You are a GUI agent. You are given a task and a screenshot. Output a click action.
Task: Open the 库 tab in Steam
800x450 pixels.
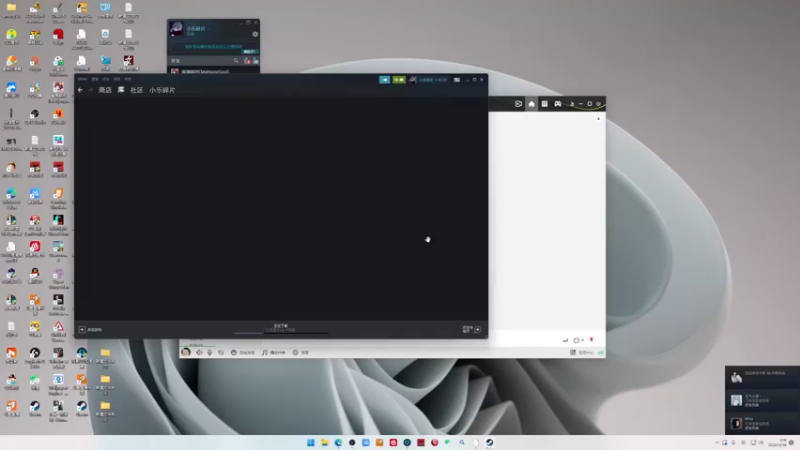point(121,90)
